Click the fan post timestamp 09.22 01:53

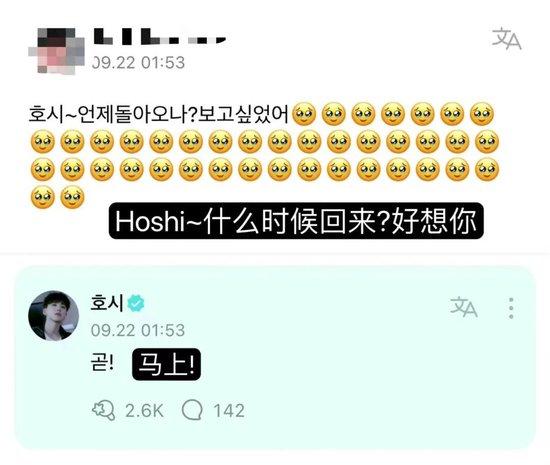tap(139, 63)
